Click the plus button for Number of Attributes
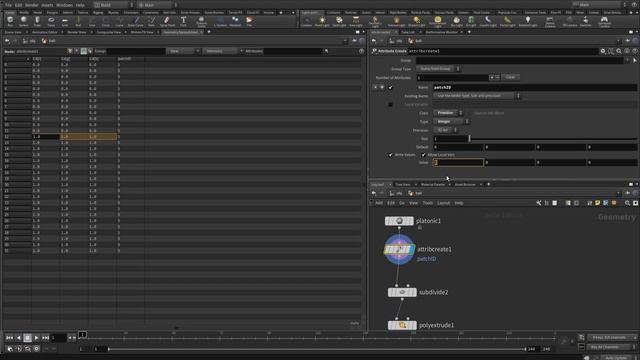The width and height of the screenshot is (640, 360). click(x=491, y=77)
